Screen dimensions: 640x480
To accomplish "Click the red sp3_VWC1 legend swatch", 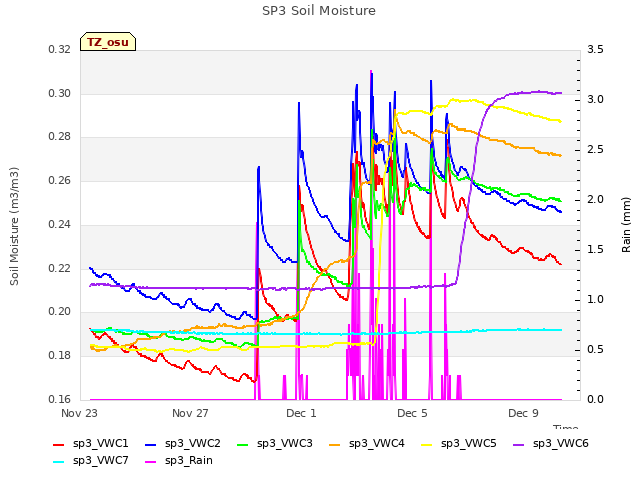I will 59,444.
